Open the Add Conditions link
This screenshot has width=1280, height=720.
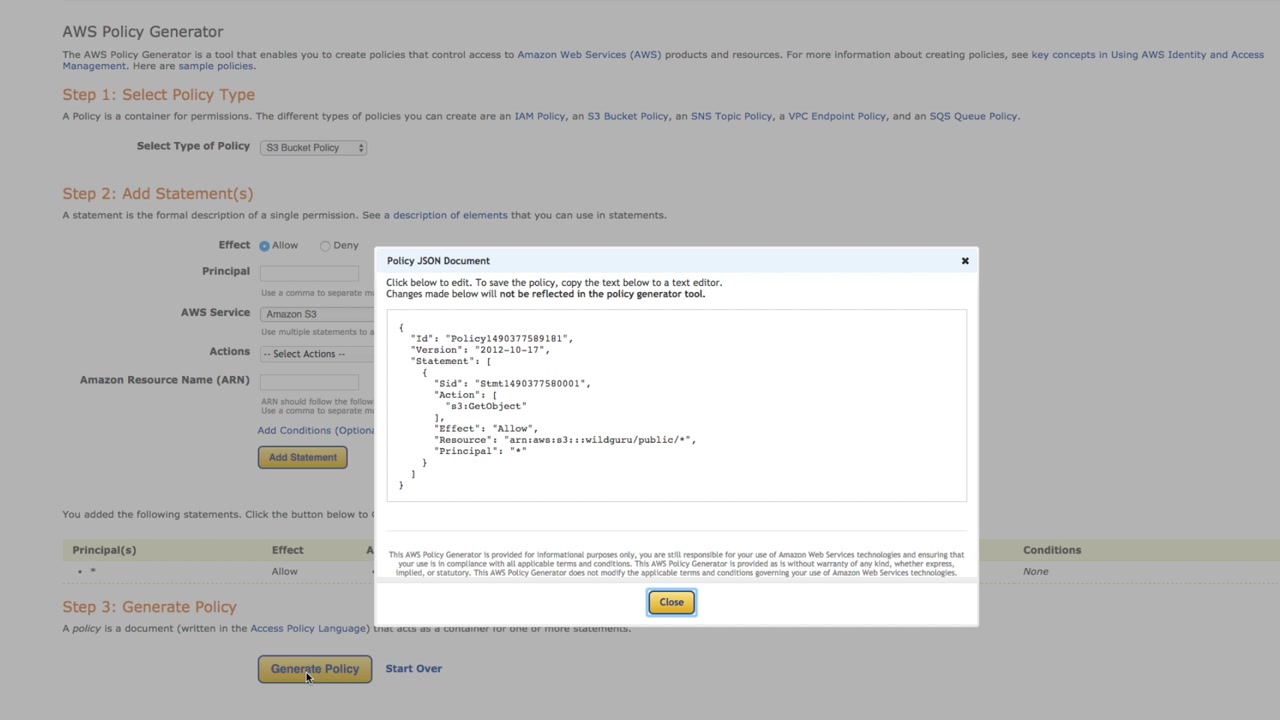(x=315, y=431)
